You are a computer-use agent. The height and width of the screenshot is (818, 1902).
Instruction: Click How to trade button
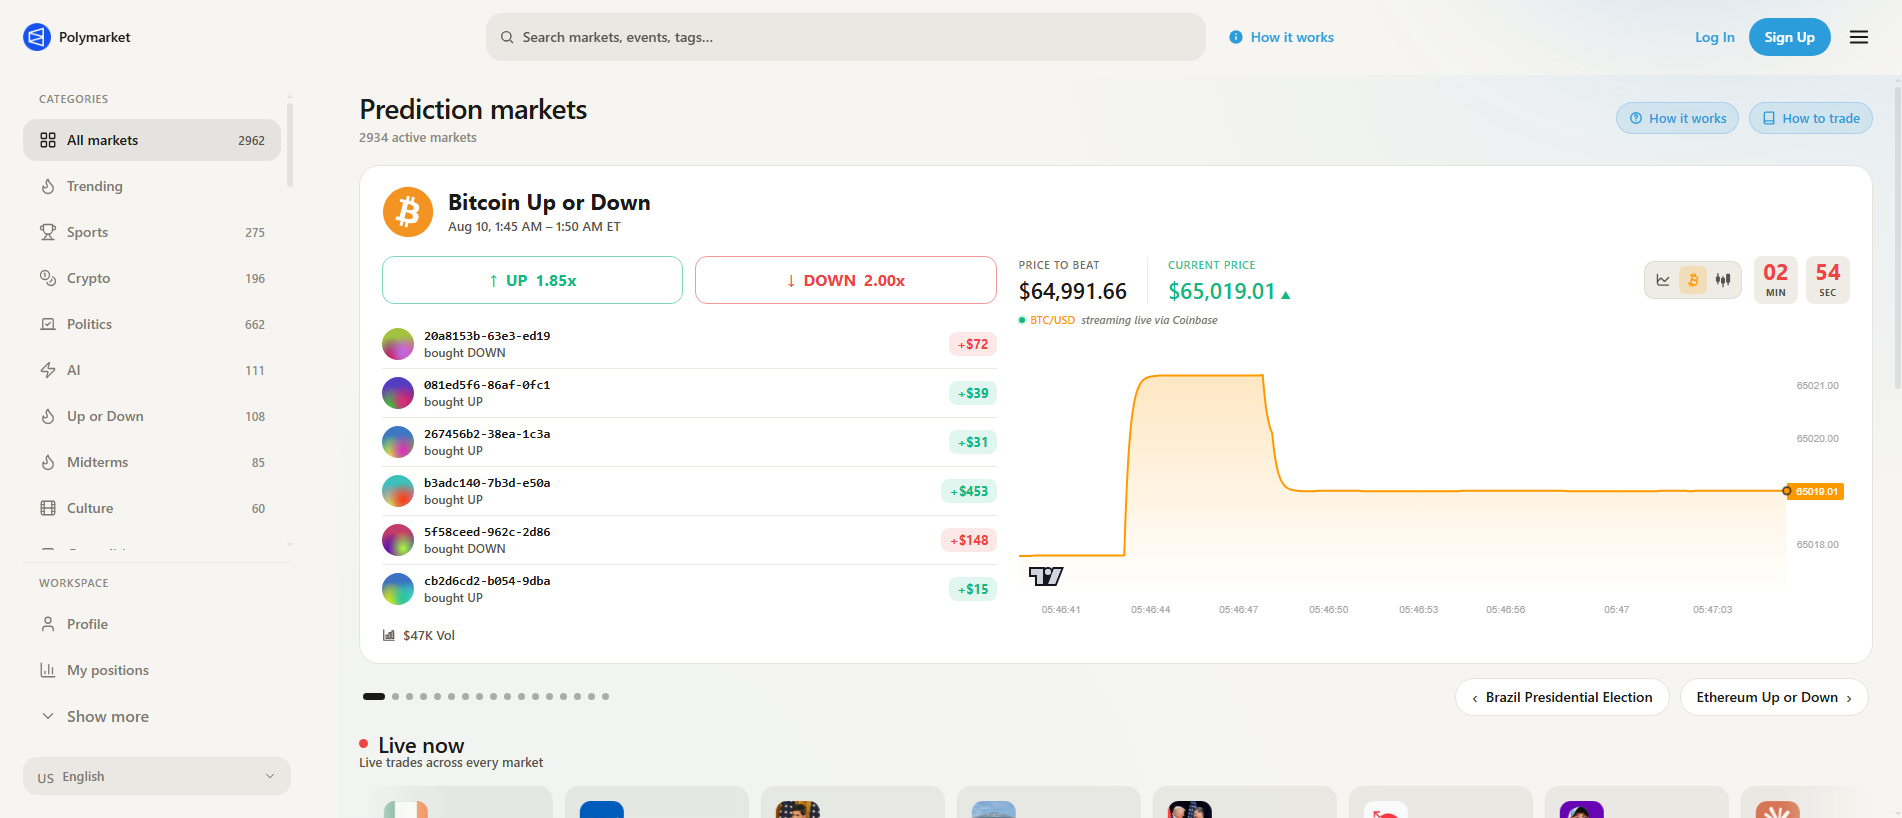click(x=1810, y=118)
